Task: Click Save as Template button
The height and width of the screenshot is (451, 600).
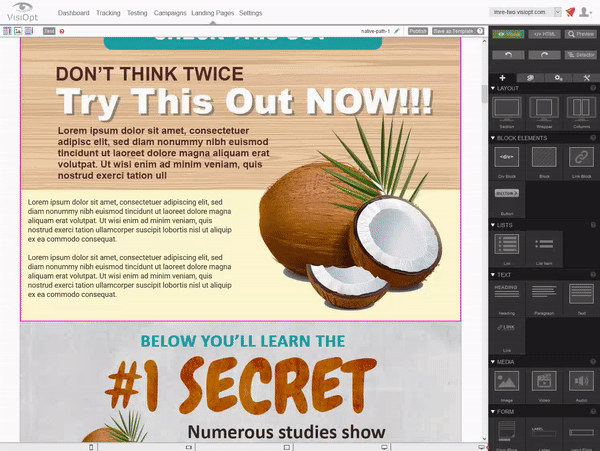Action: click(453, 32)
